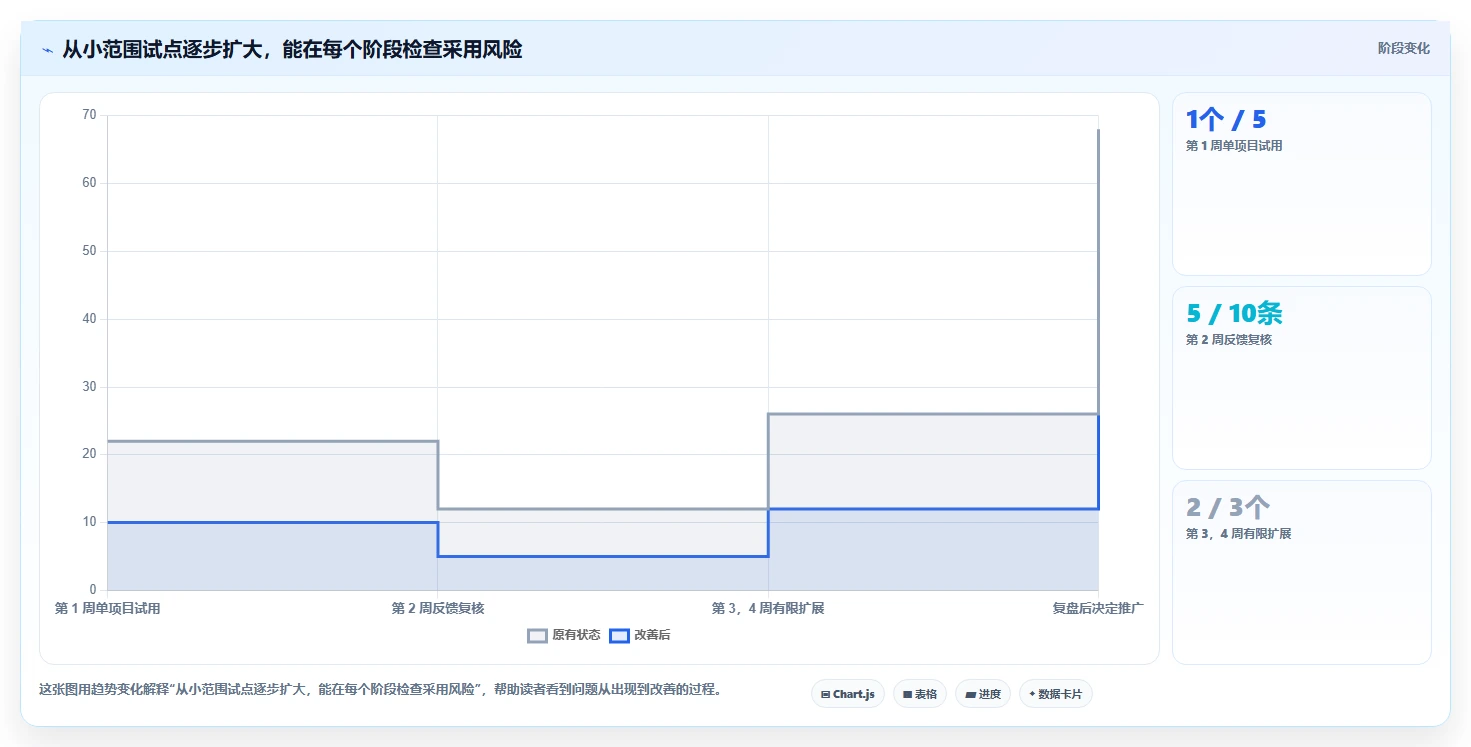Click the 第 3、4 周有限扩展 card subtitle
This screenshot has height=747, width=1471.
click(x=1239, y=534)
